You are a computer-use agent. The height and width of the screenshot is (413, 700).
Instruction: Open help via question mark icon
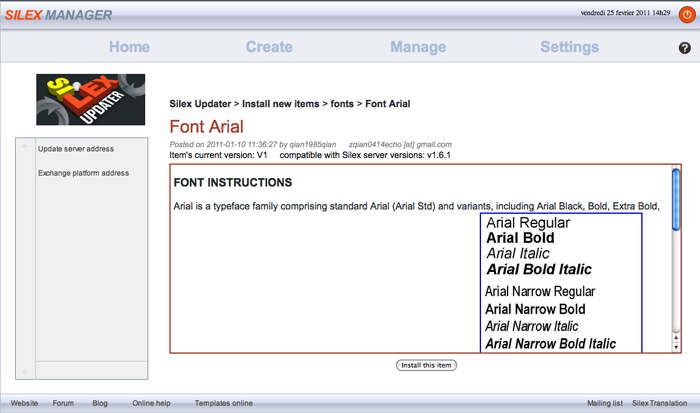click(684, 48)
